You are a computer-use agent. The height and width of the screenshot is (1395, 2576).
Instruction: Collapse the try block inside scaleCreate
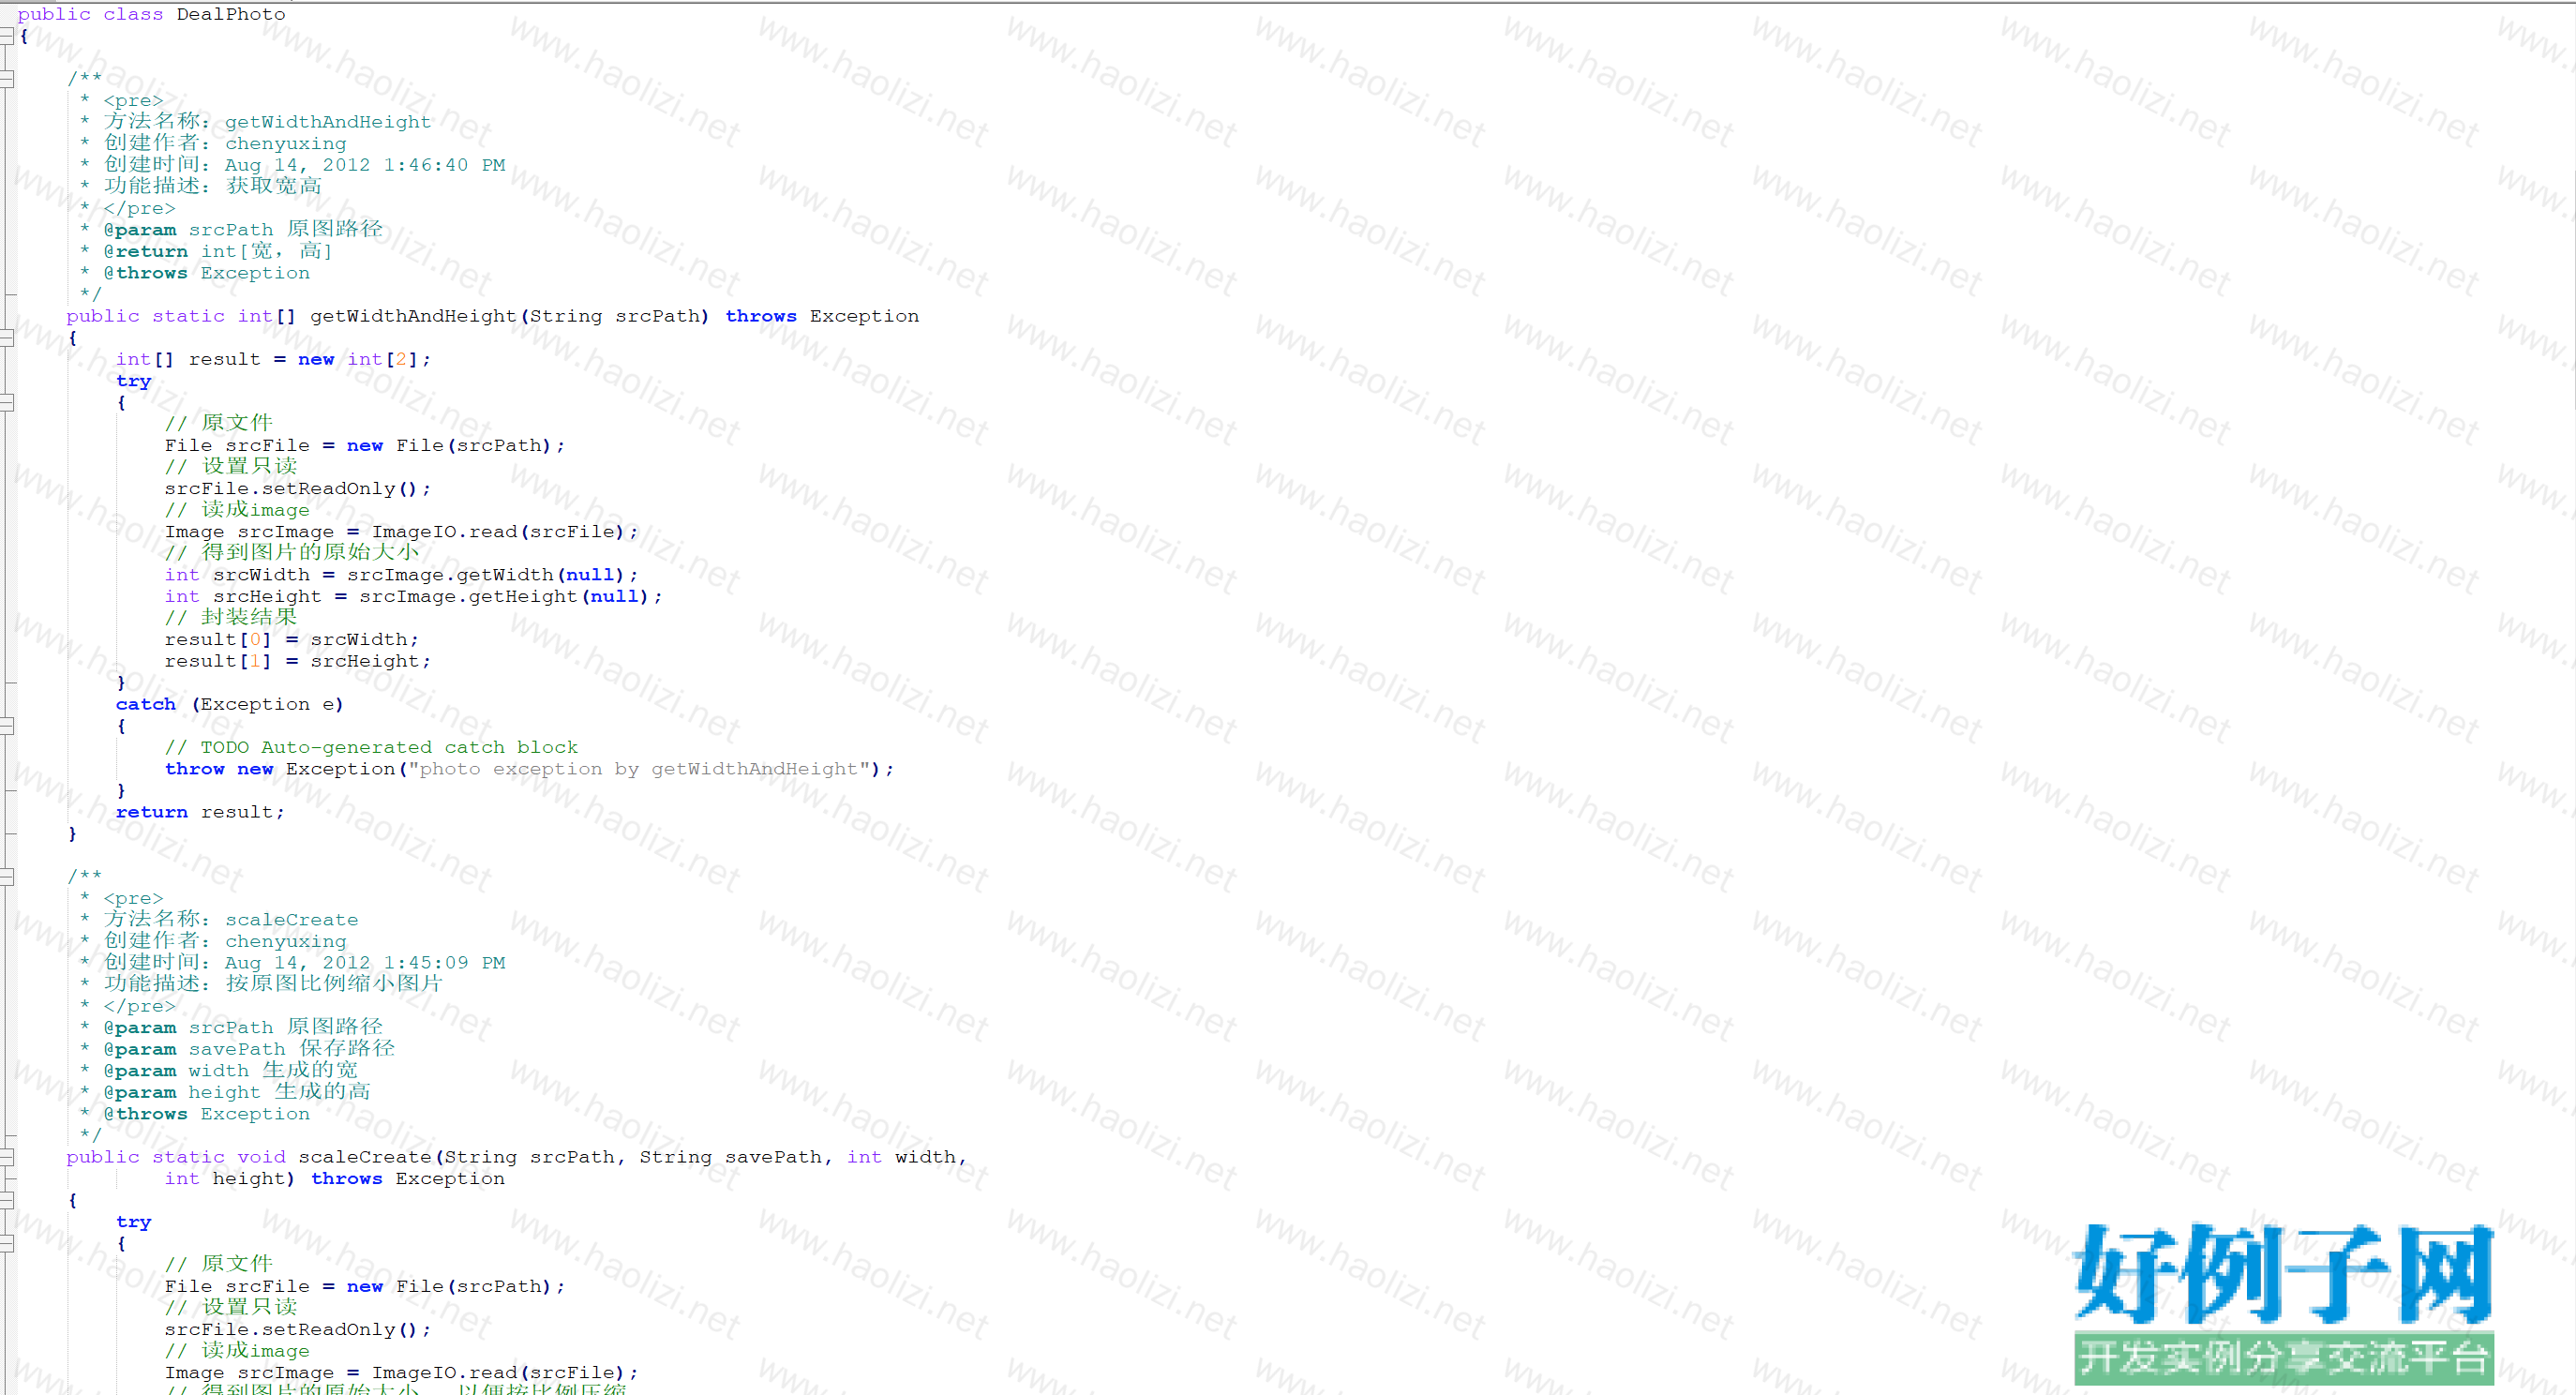point(6,1243)
